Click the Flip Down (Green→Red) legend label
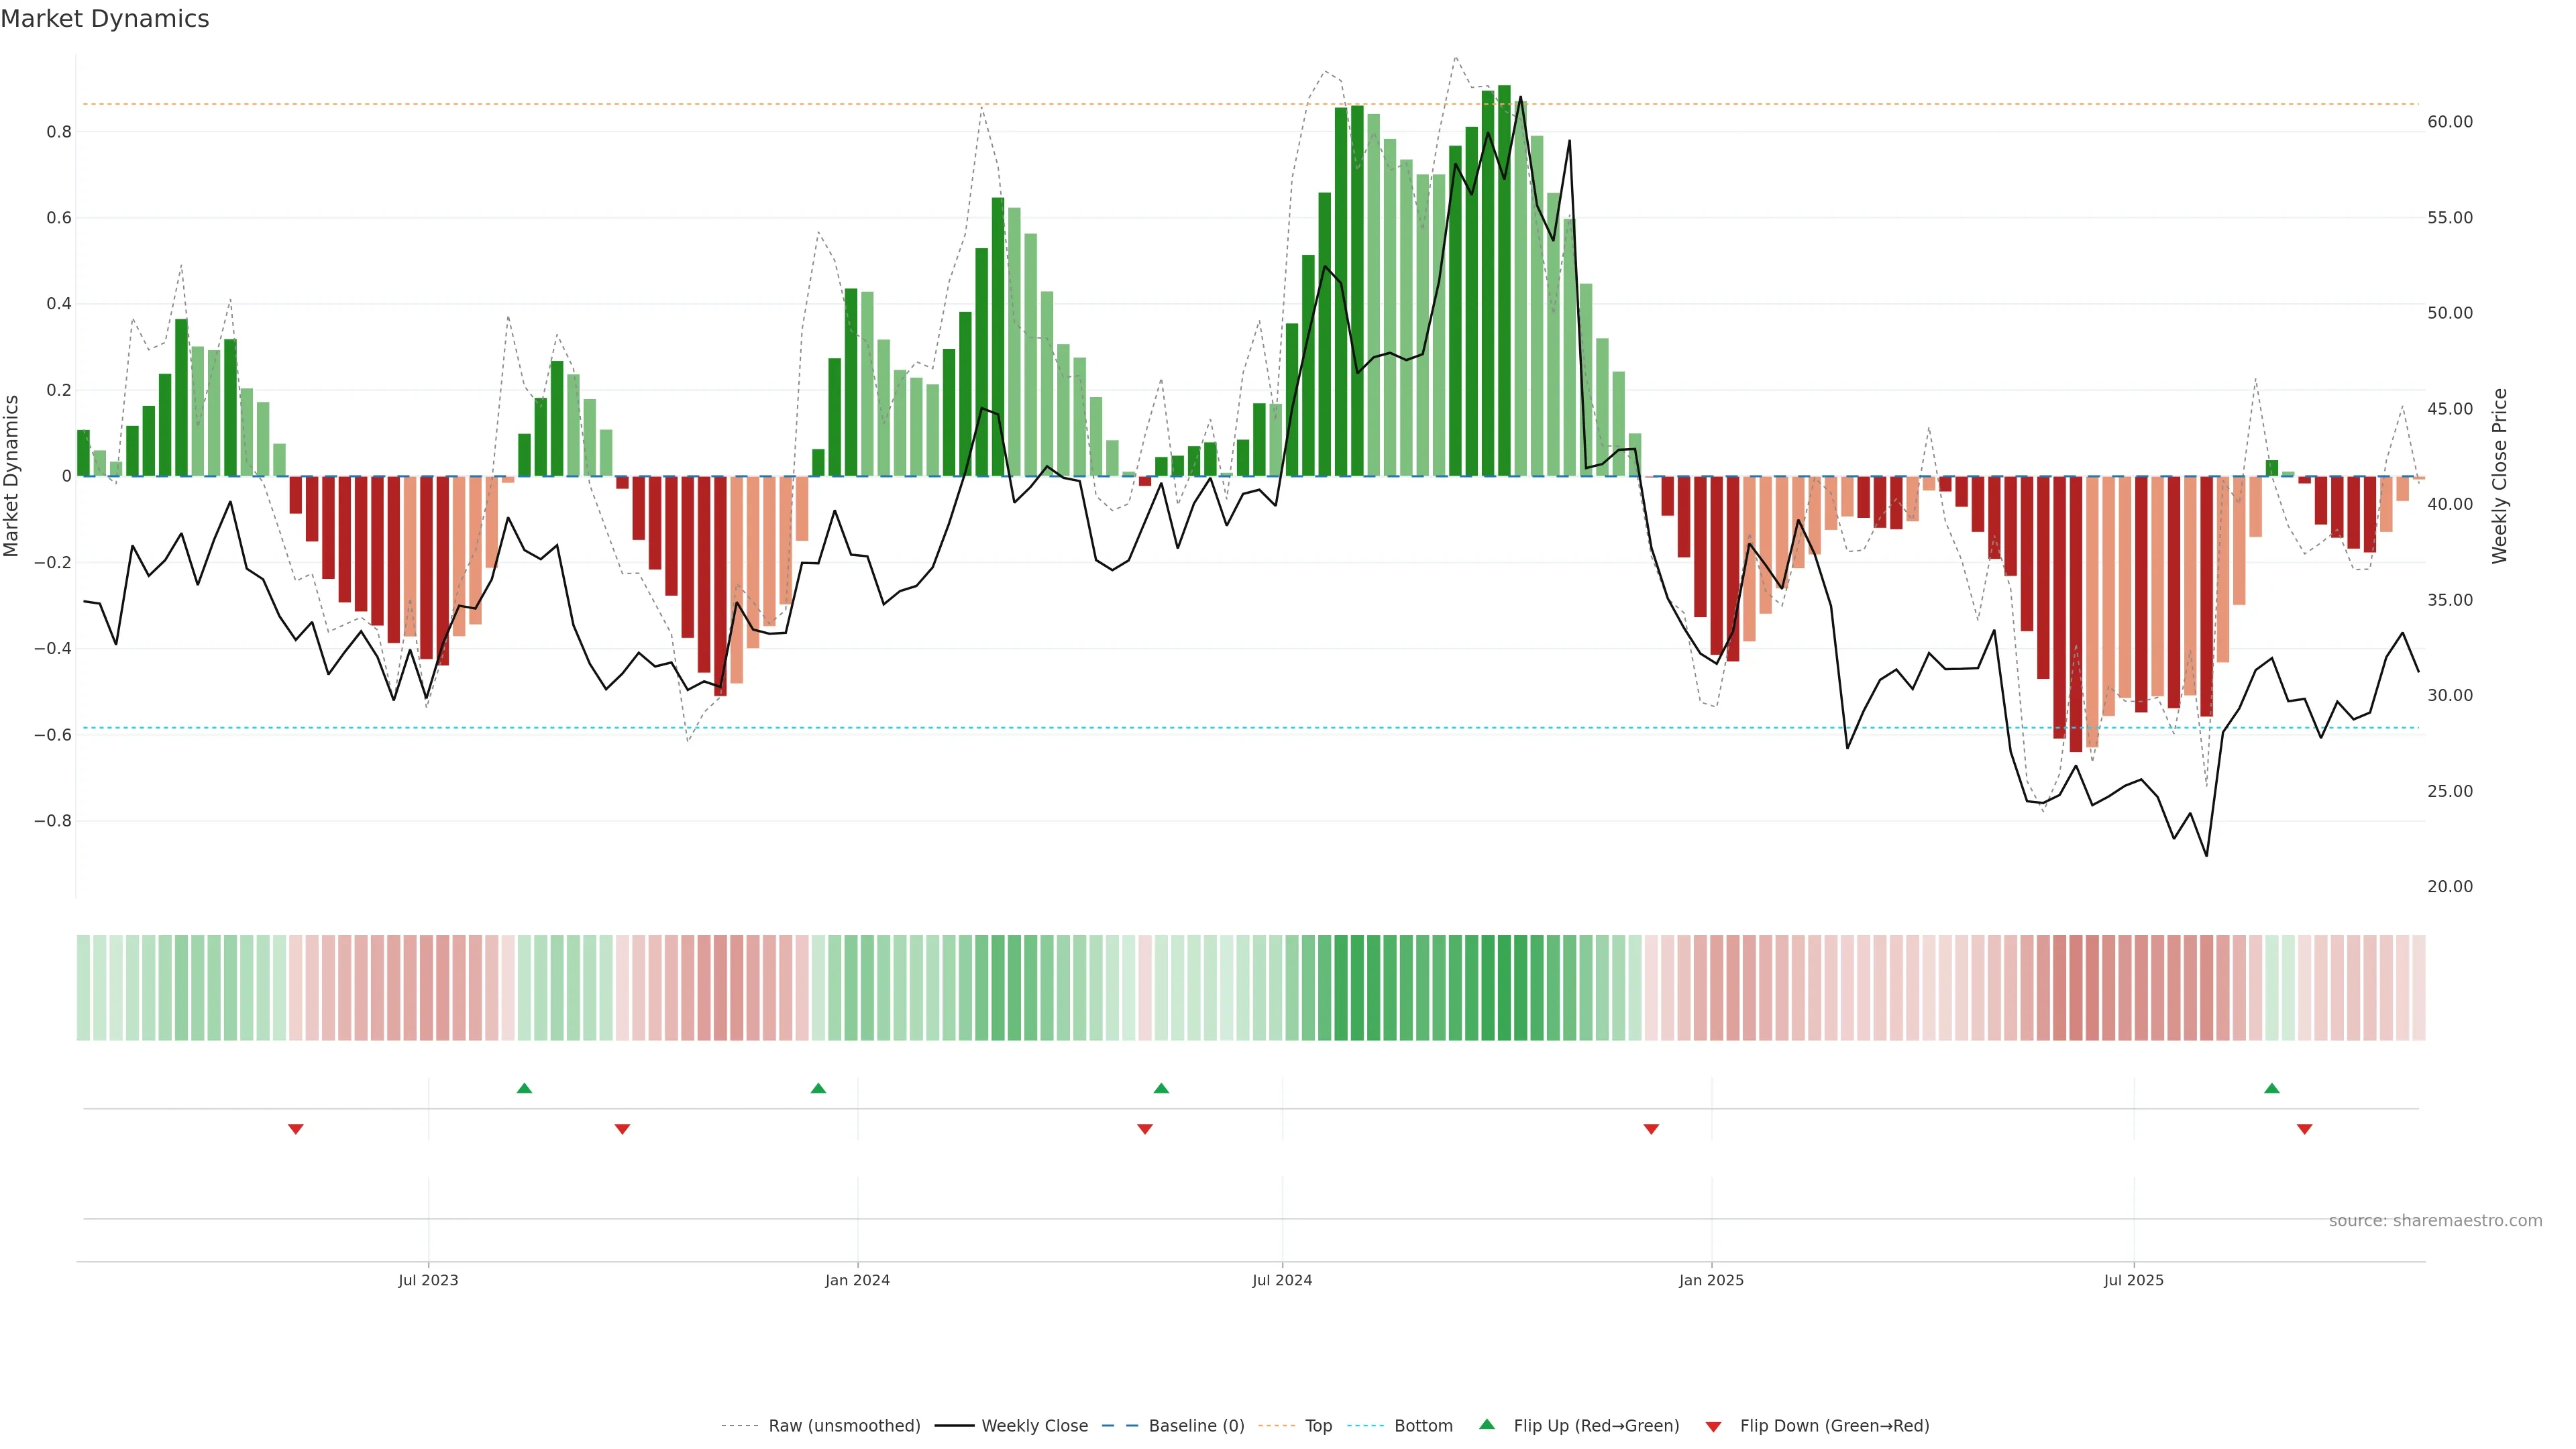 (1834, 1426)
